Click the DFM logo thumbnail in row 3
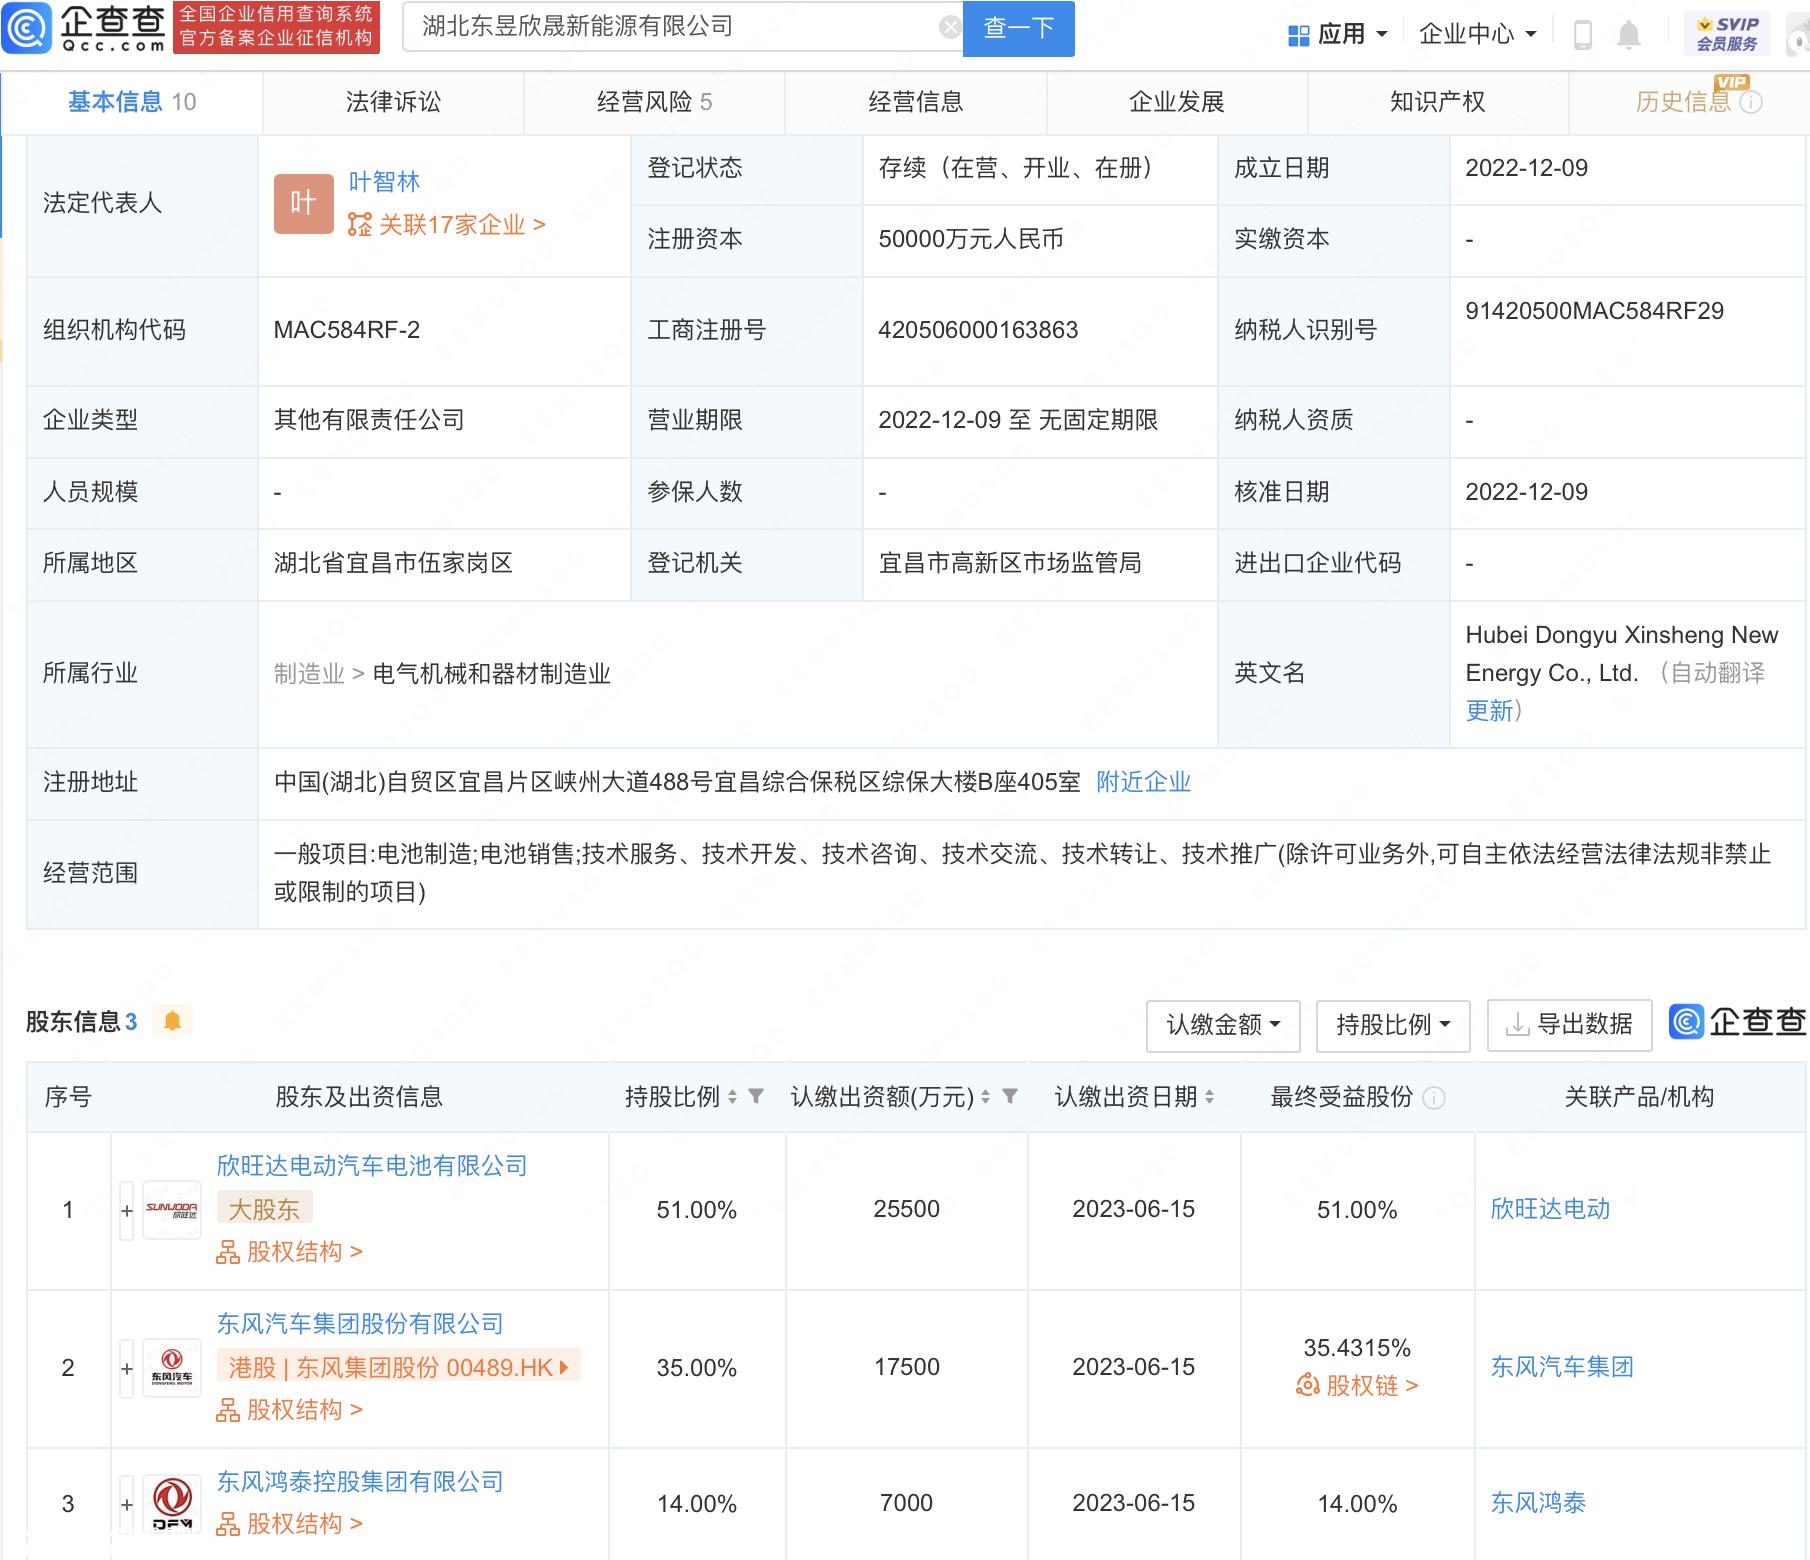Screen dimensions: 1810x1560 [172, 1504]
